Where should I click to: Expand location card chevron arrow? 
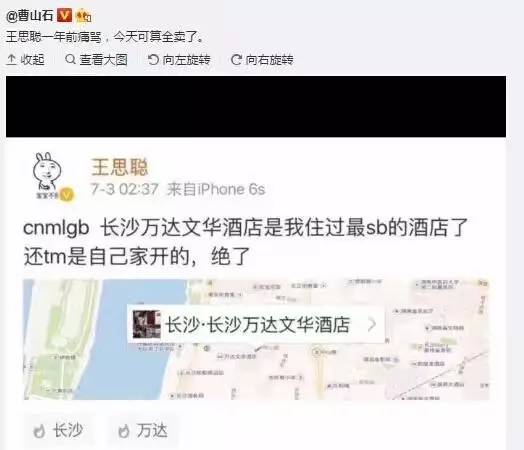(x=372, y=324)
